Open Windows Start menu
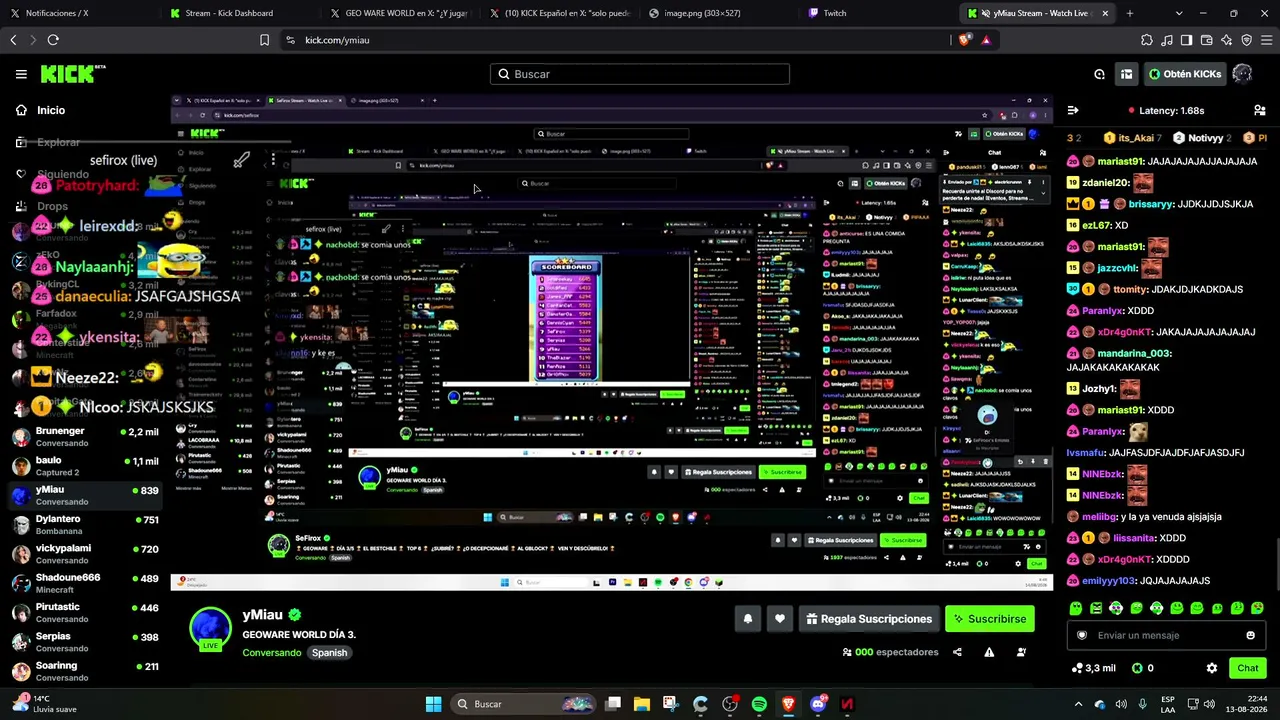1280x720 pixels. pos(433,704)
